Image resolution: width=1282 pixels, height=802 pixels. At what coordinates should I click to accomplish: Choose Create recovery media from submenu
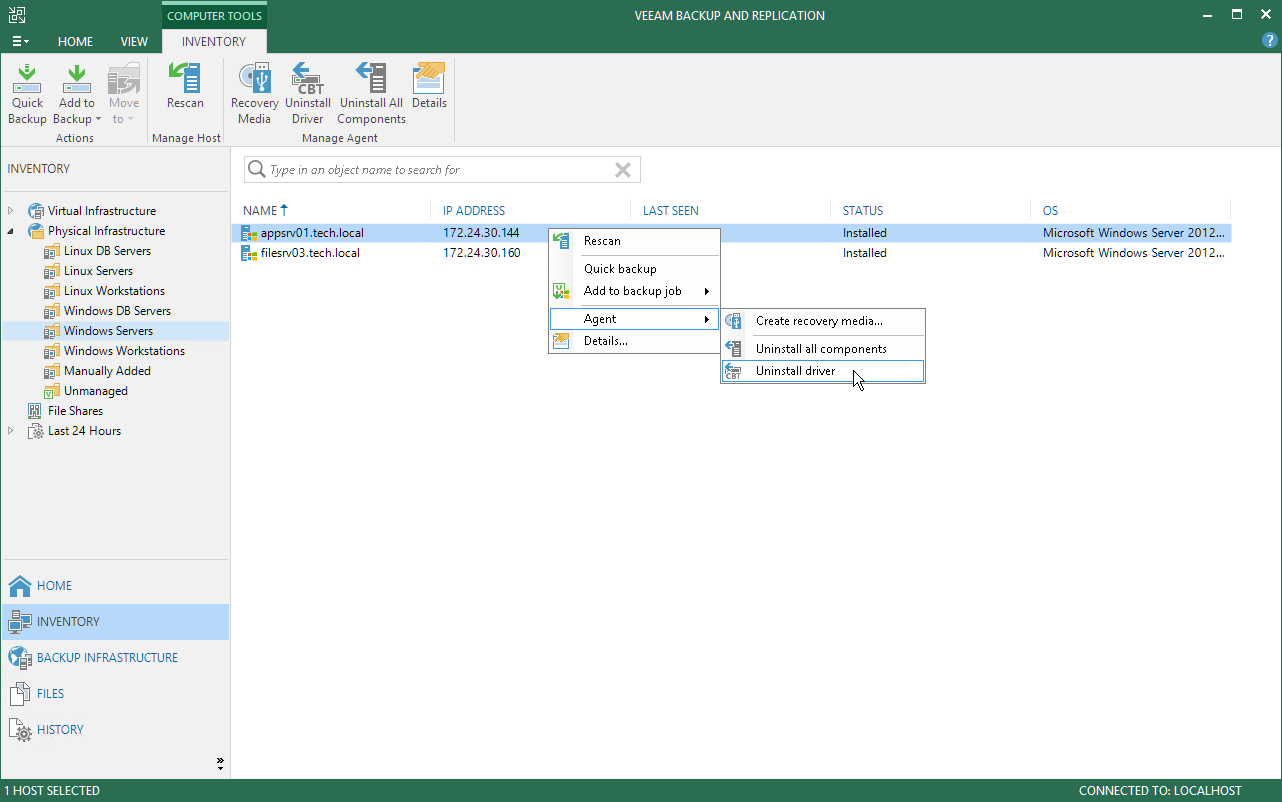818,321
